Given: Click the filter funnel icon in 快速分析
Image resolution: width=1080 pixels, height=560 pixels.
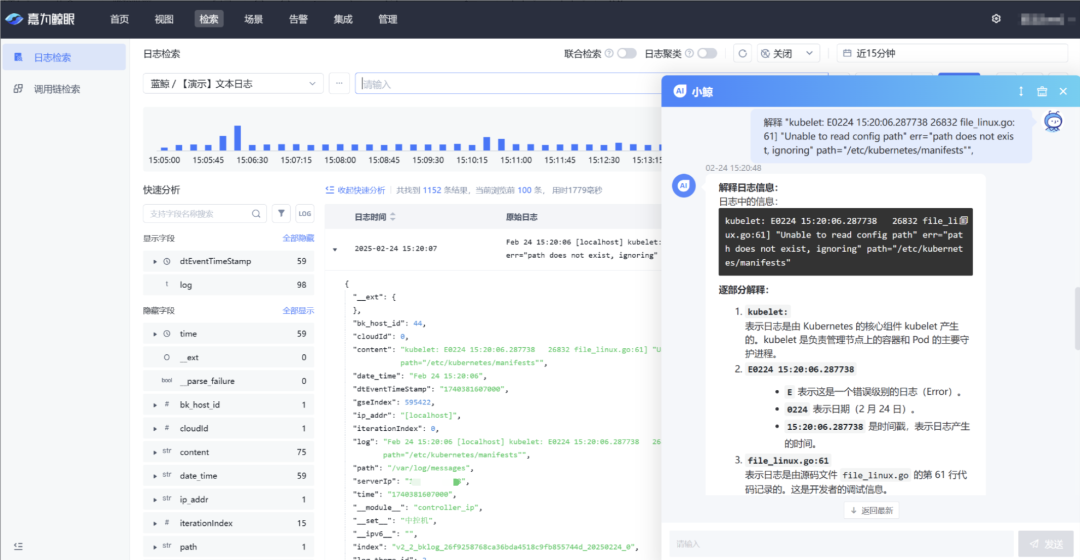Looking at the screenshot, I should click(x=281, y=214).
